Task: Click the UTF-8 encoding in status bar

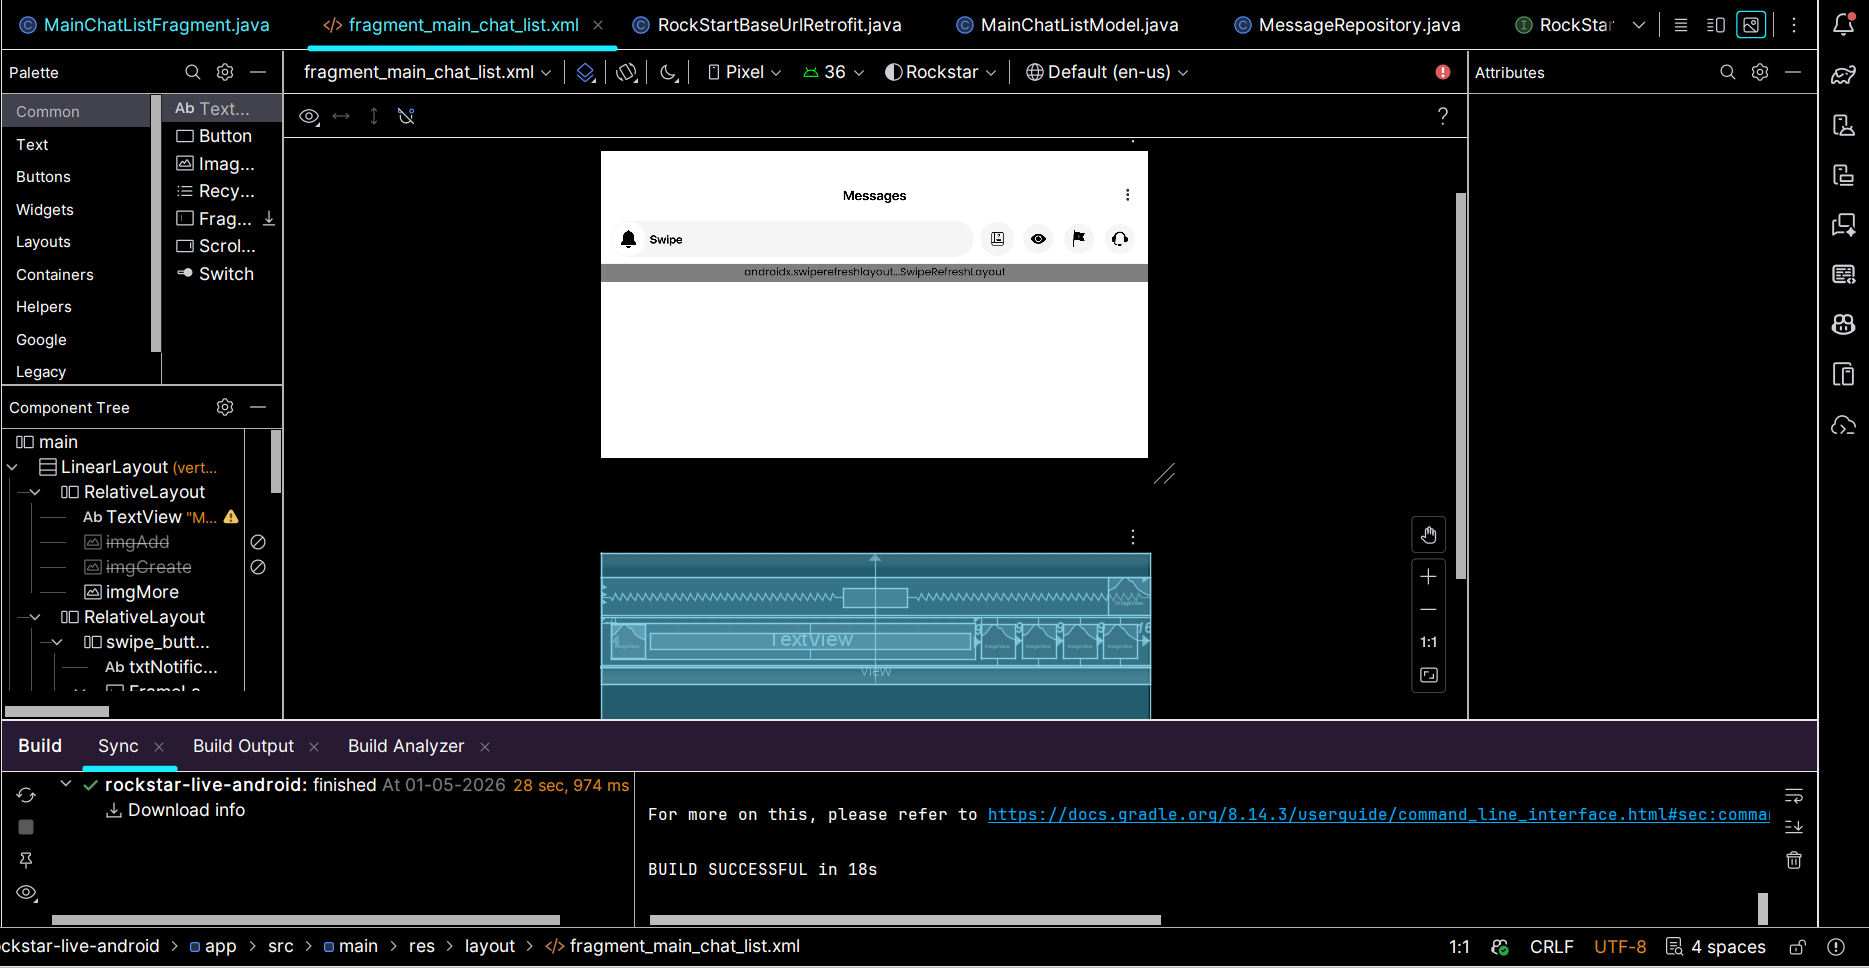Action: (1620, 947)
